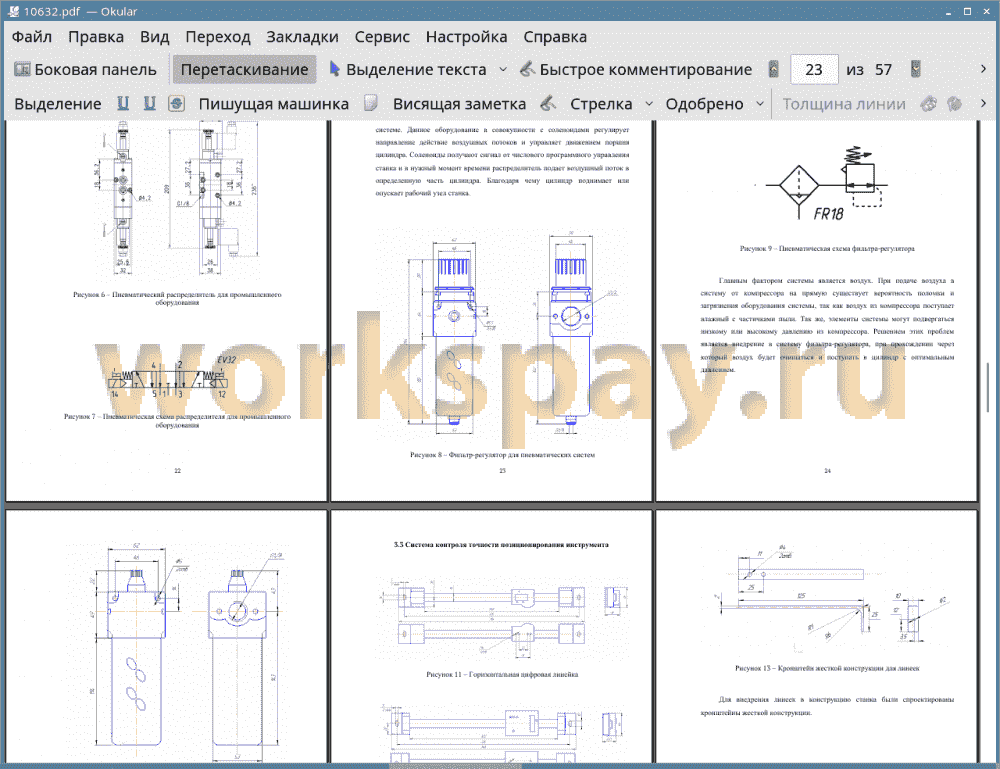The height and width of the screenshot is (769, 1000).
Task: Click the 'Рисунок 7' pneumatic scheme caption
Action: point(177,421)
